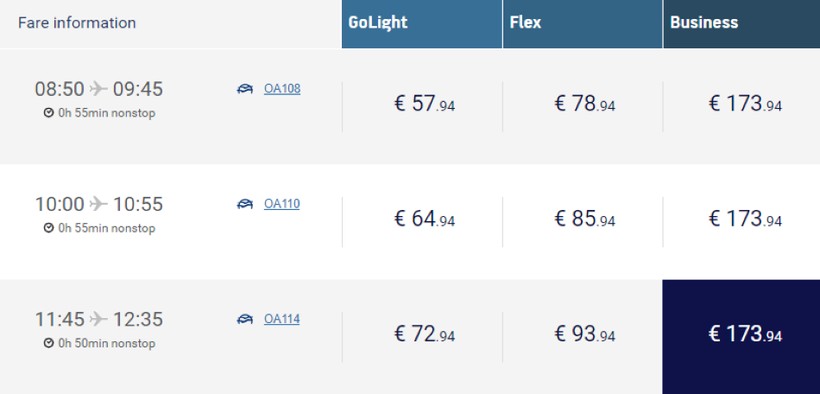
Task: Open flight details link OA110
Action: point(282,204)
